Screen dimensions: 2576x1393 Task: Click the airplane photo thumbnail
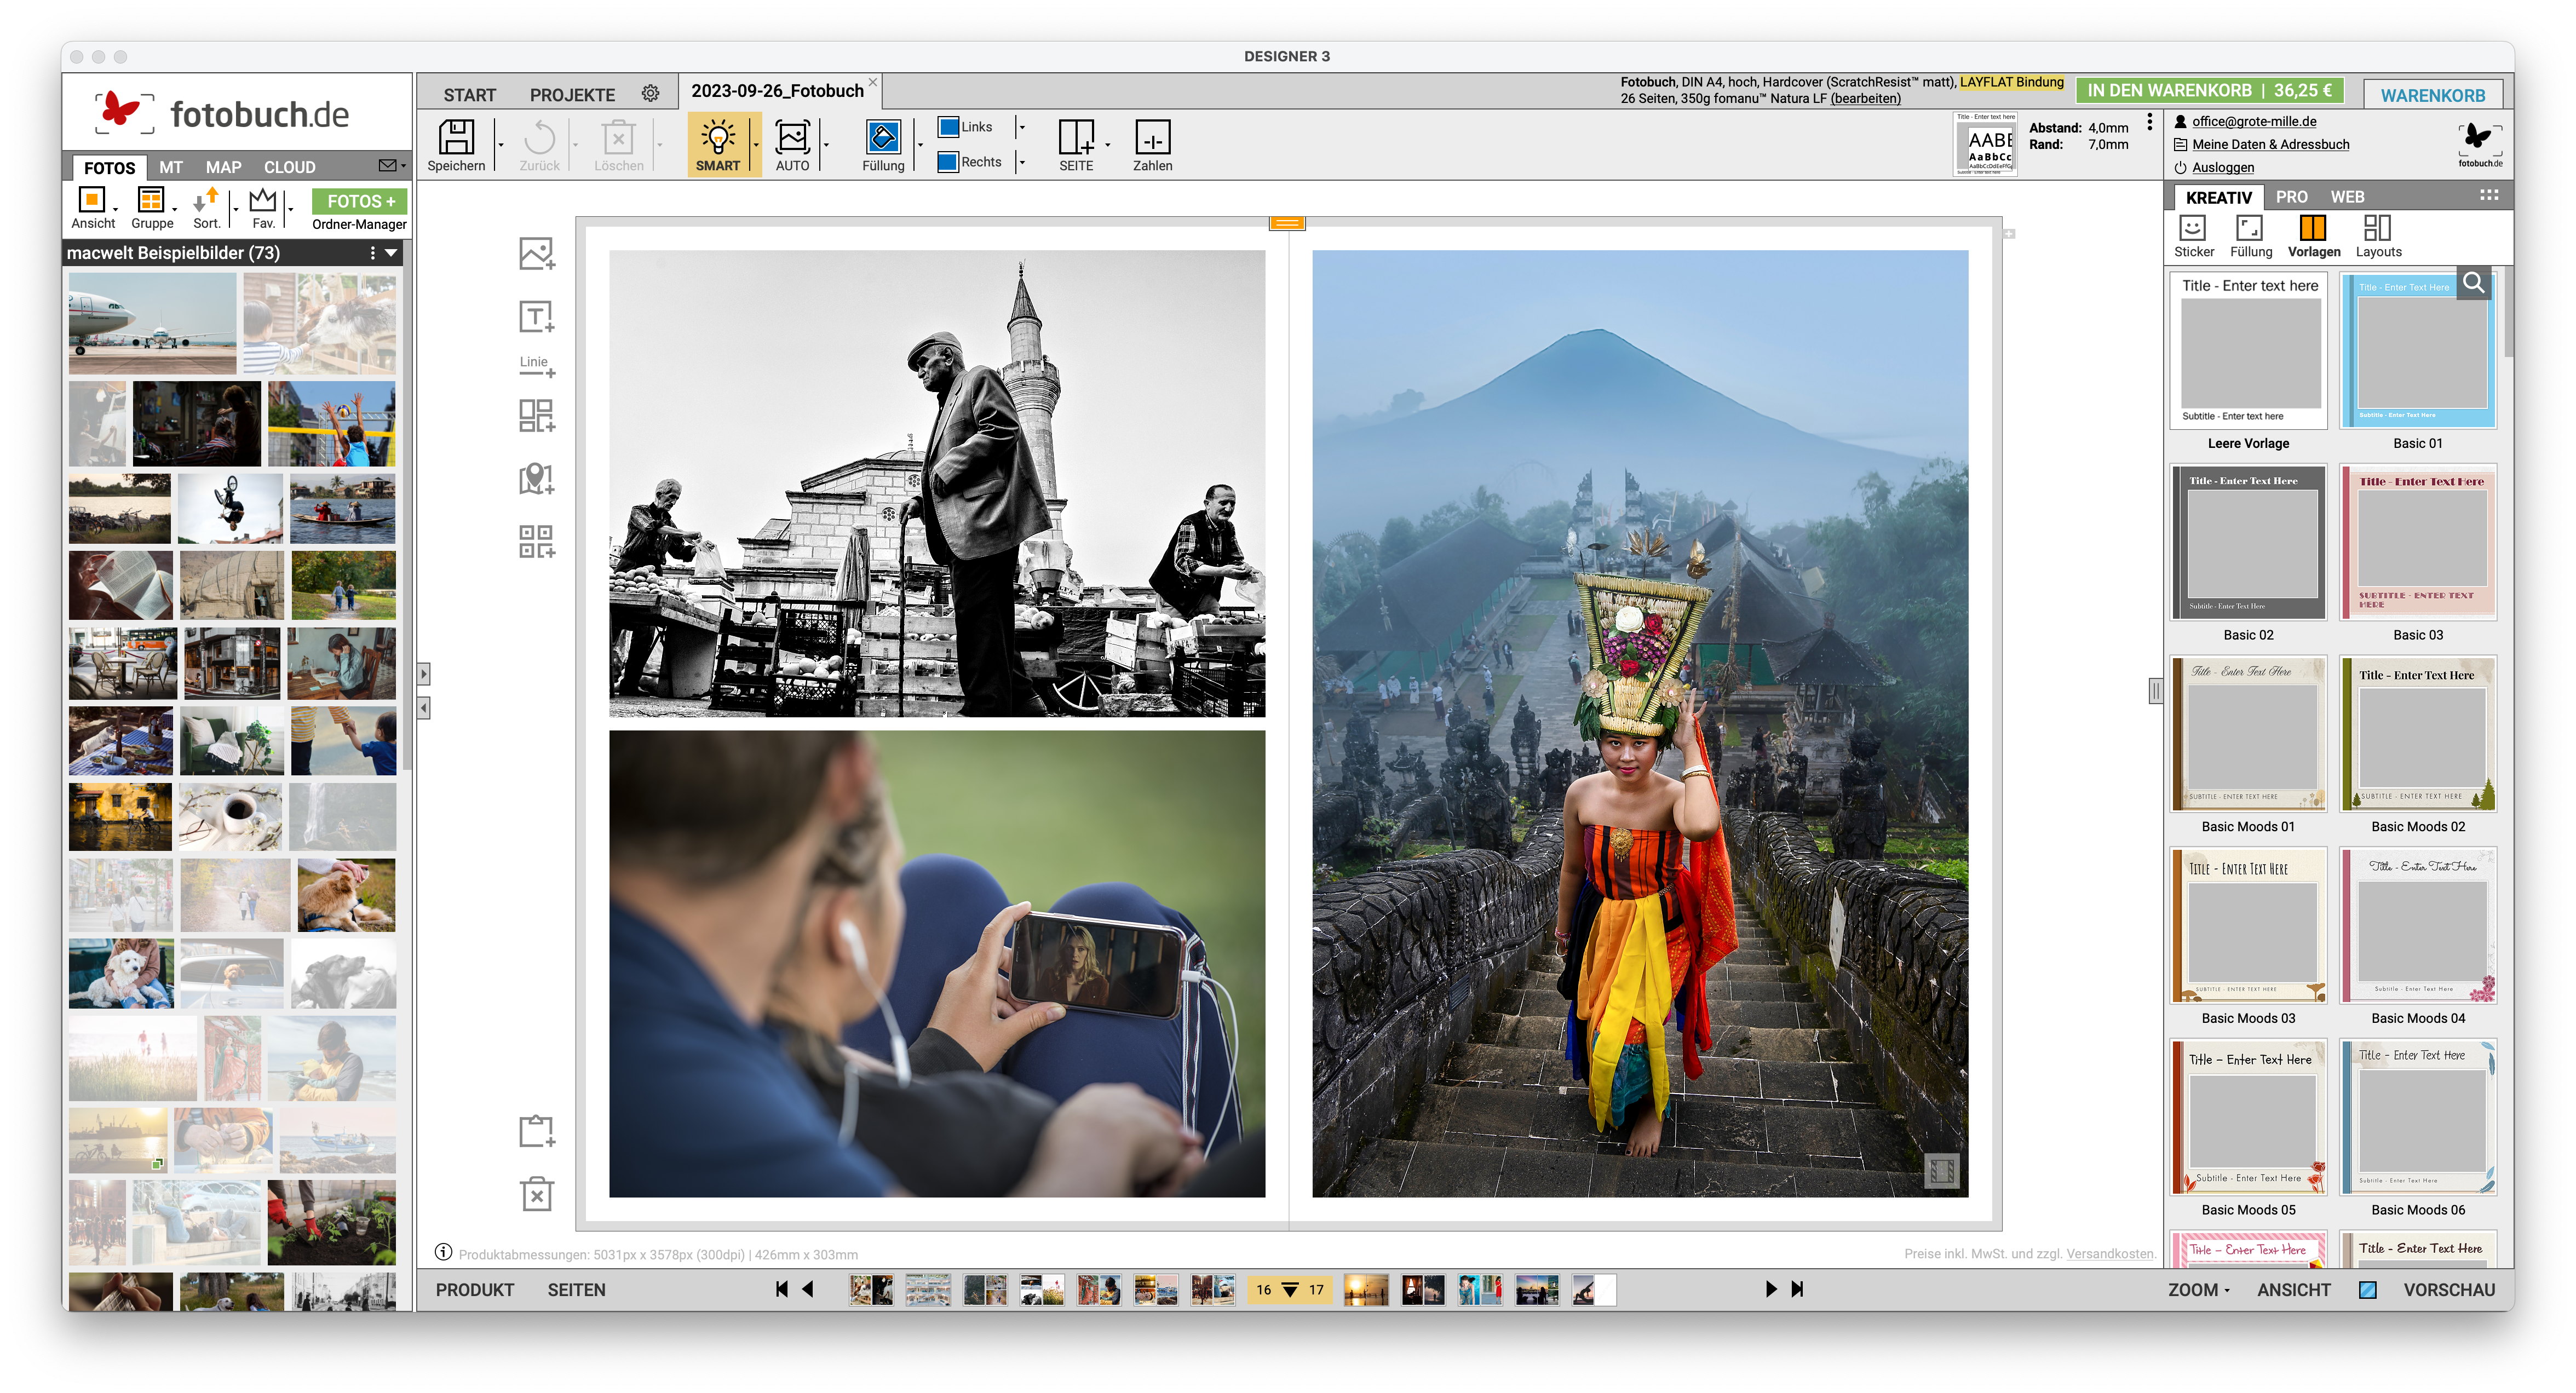tap(152, 324)
